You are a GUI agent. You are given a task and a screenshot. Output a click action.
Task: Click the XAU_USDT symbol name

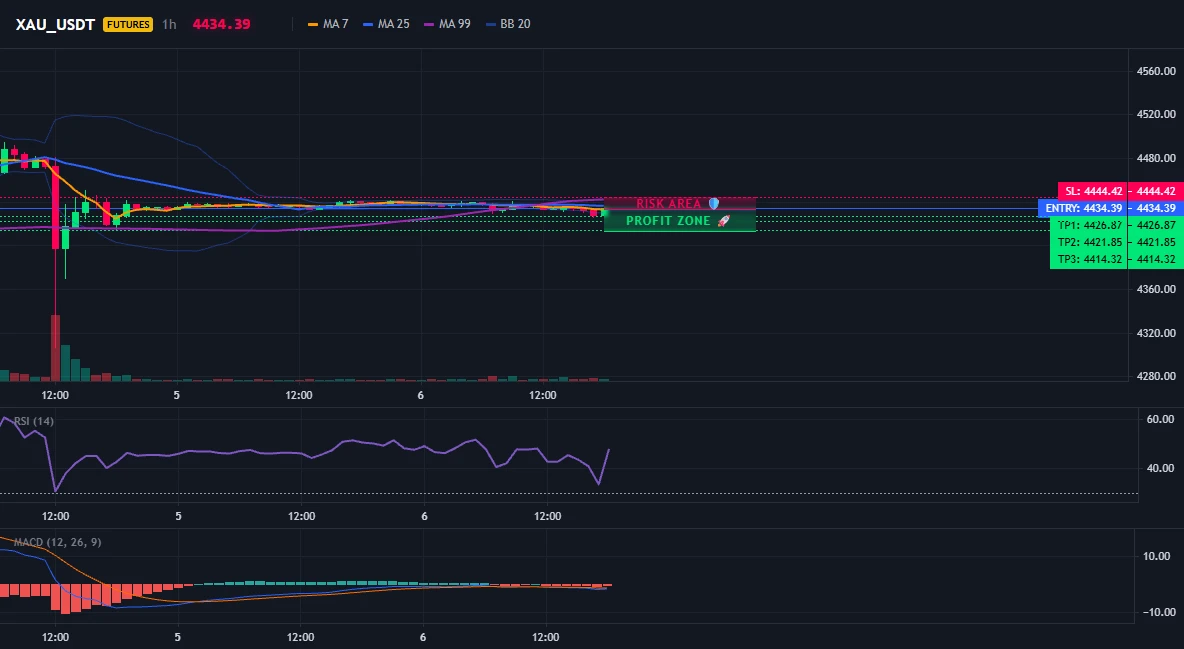coord(55,24)
